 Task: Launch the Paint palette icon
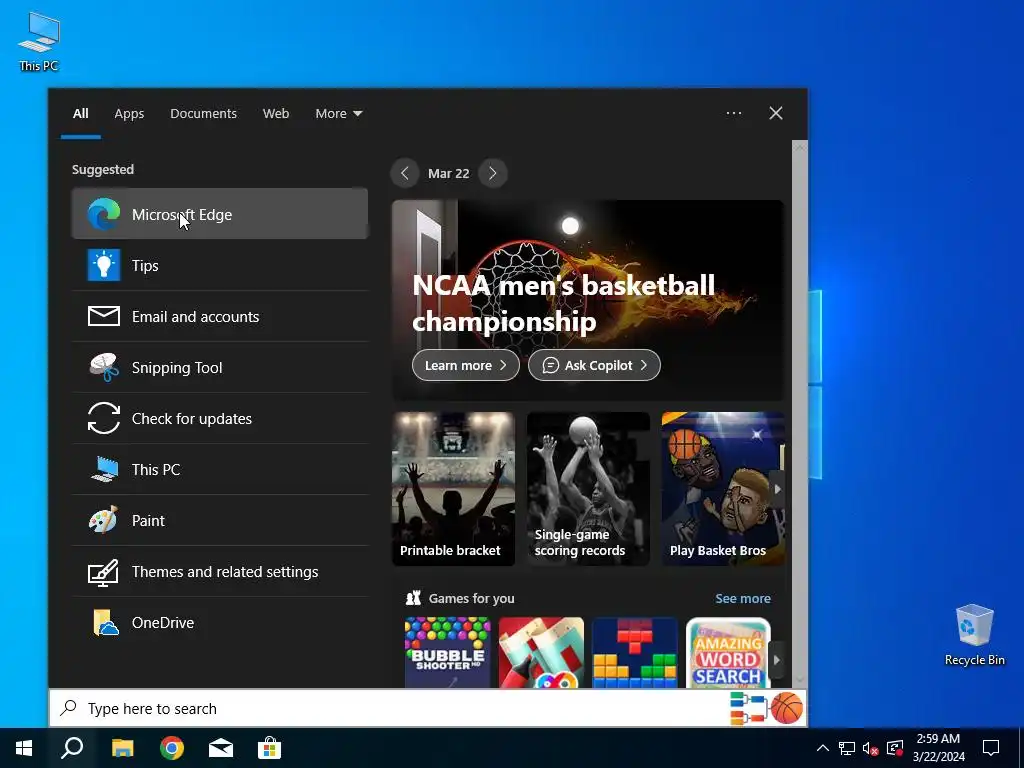pyautogui.click(x=104, y=520)
